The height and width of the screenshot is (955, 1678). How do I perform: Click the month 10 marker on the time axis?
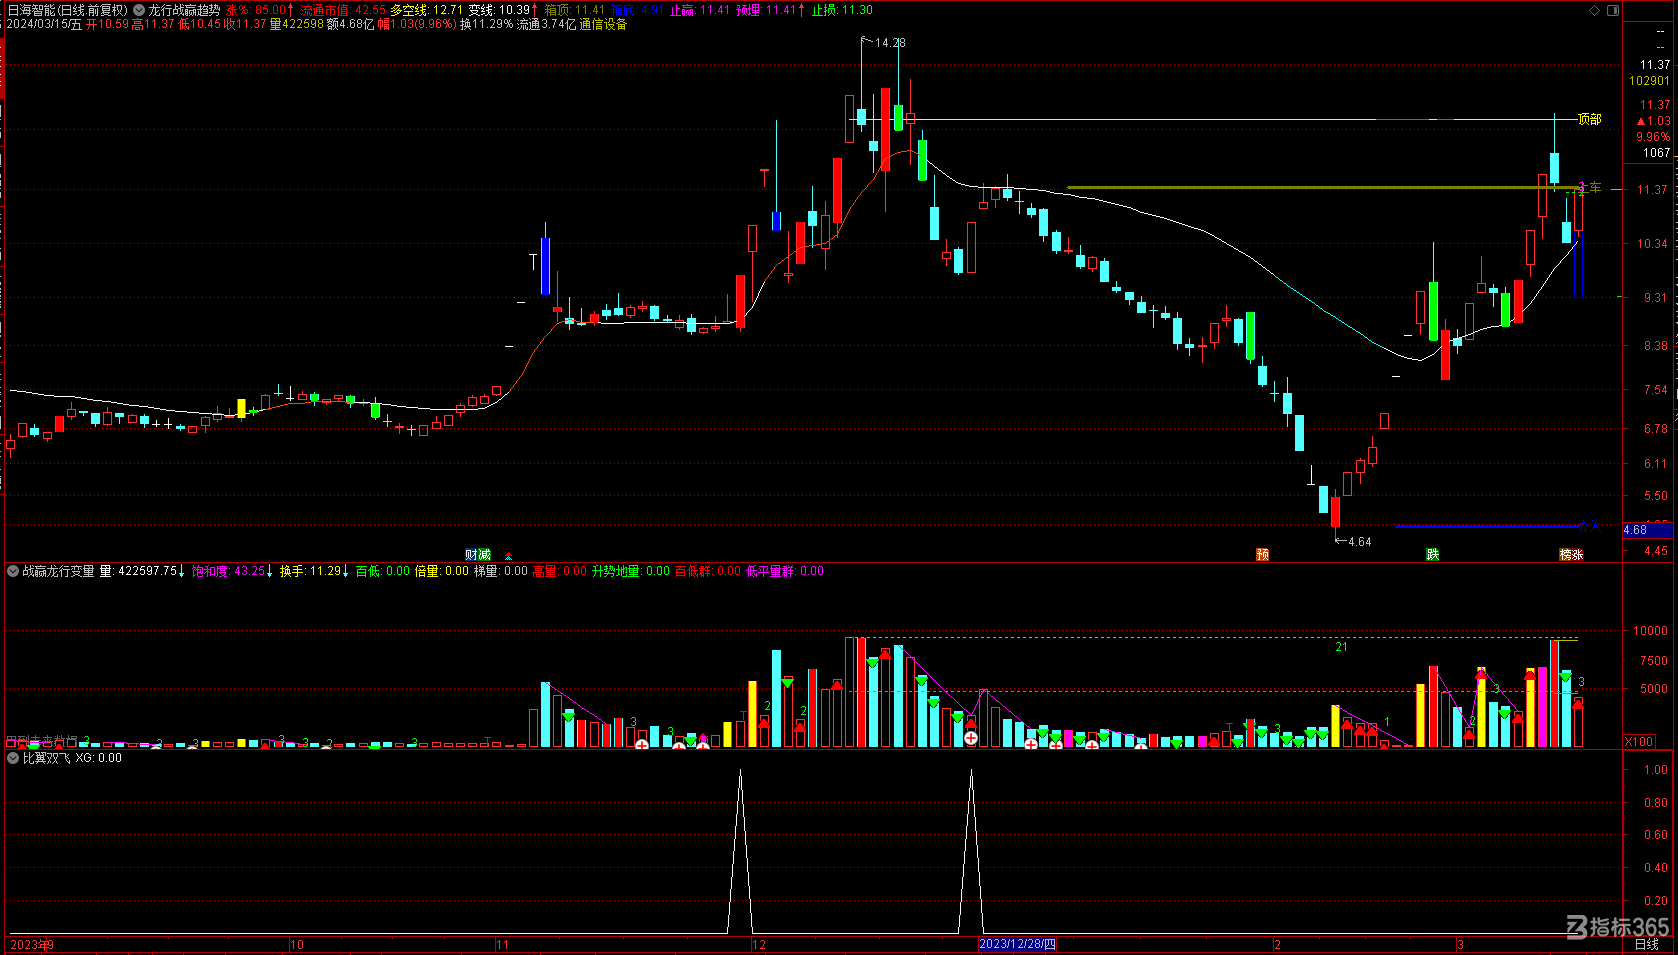click(297, 944)
